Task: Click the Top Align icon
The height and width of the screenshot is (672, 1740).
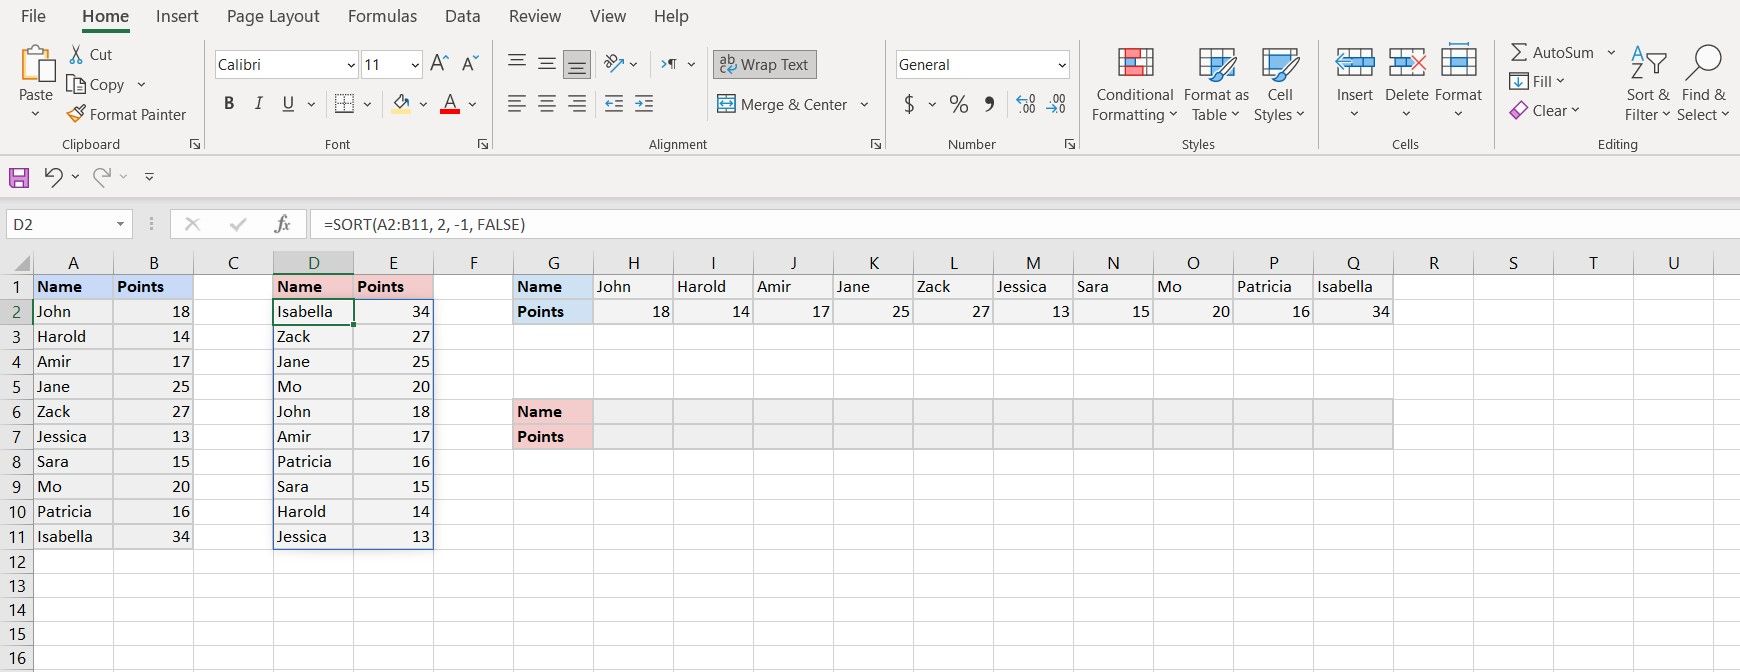Action: pos(517,64)
